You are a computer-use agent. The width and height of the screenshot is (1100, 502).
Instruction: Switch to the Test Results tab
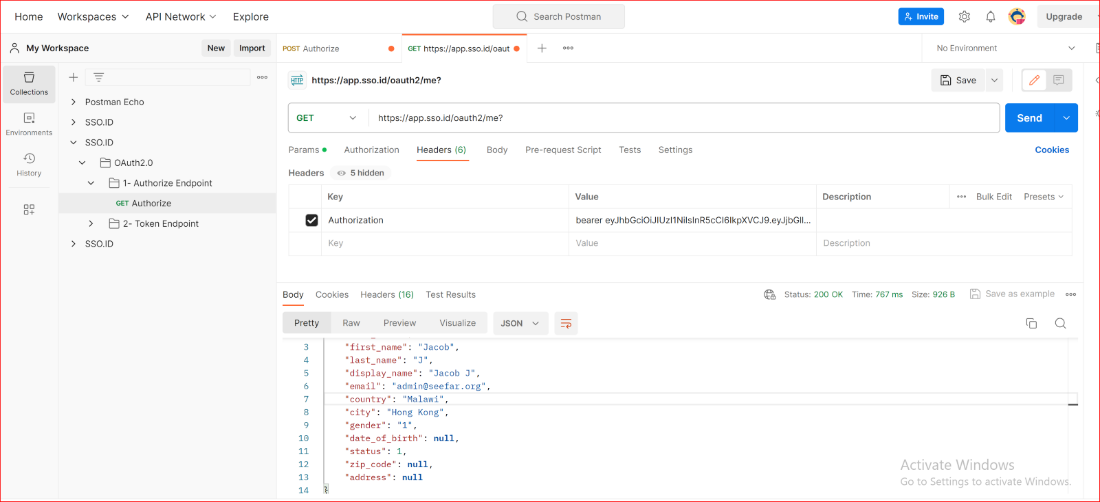click(450, 295)
